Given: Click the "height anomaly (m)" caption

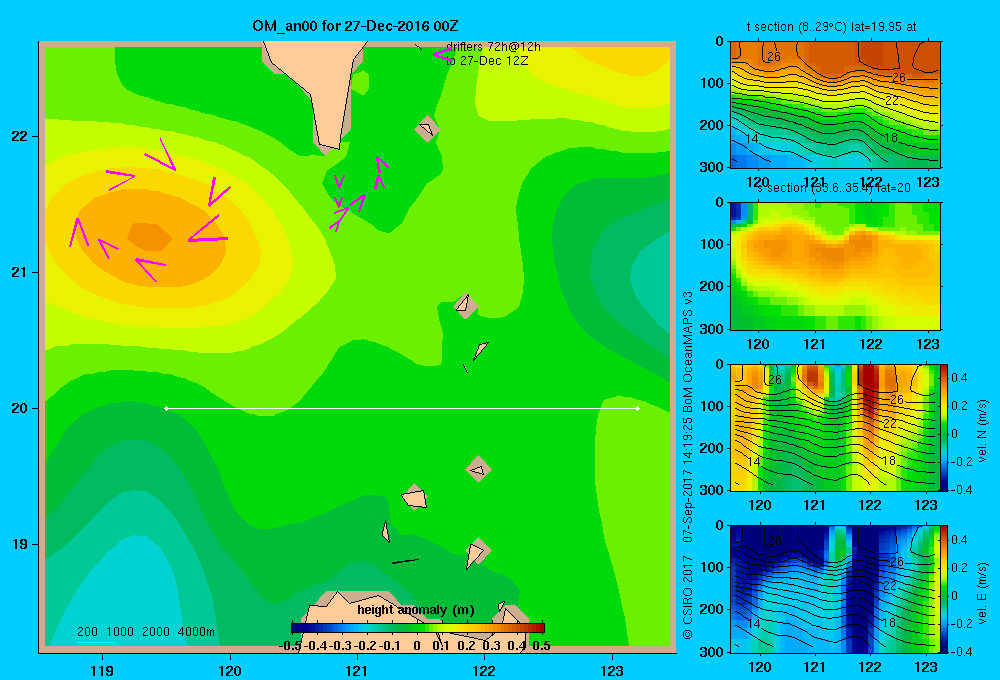Looking at the screenshot, I should pyautogui.click(x=416, y=610).
